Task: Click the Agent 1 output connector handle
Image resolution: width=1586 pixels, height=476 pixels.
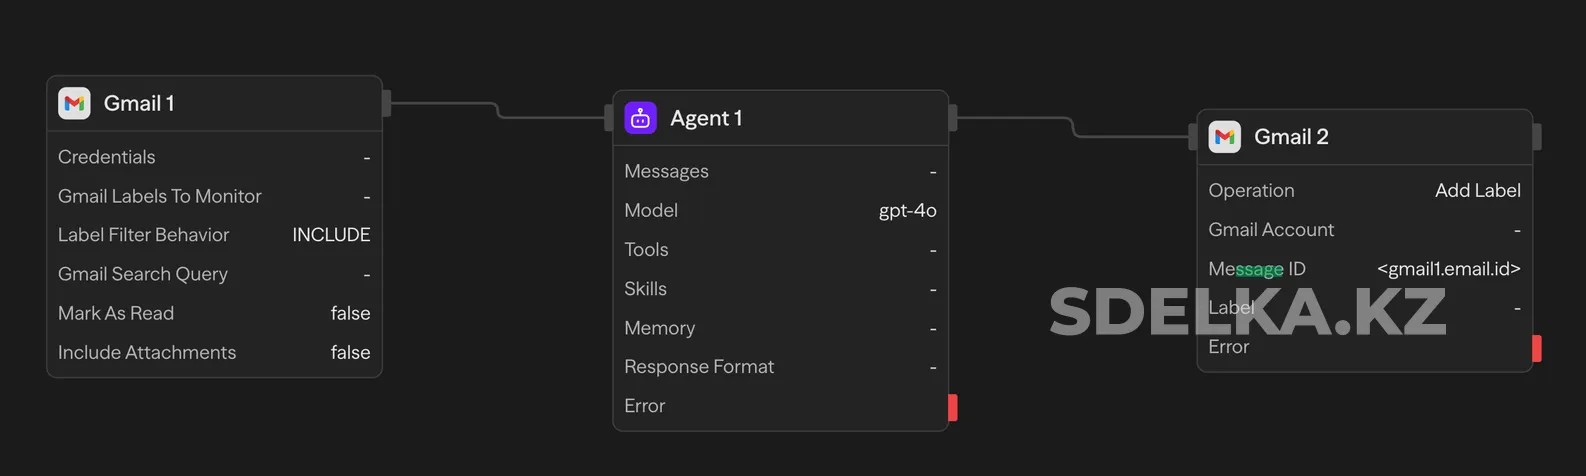Action: [953, 118]
